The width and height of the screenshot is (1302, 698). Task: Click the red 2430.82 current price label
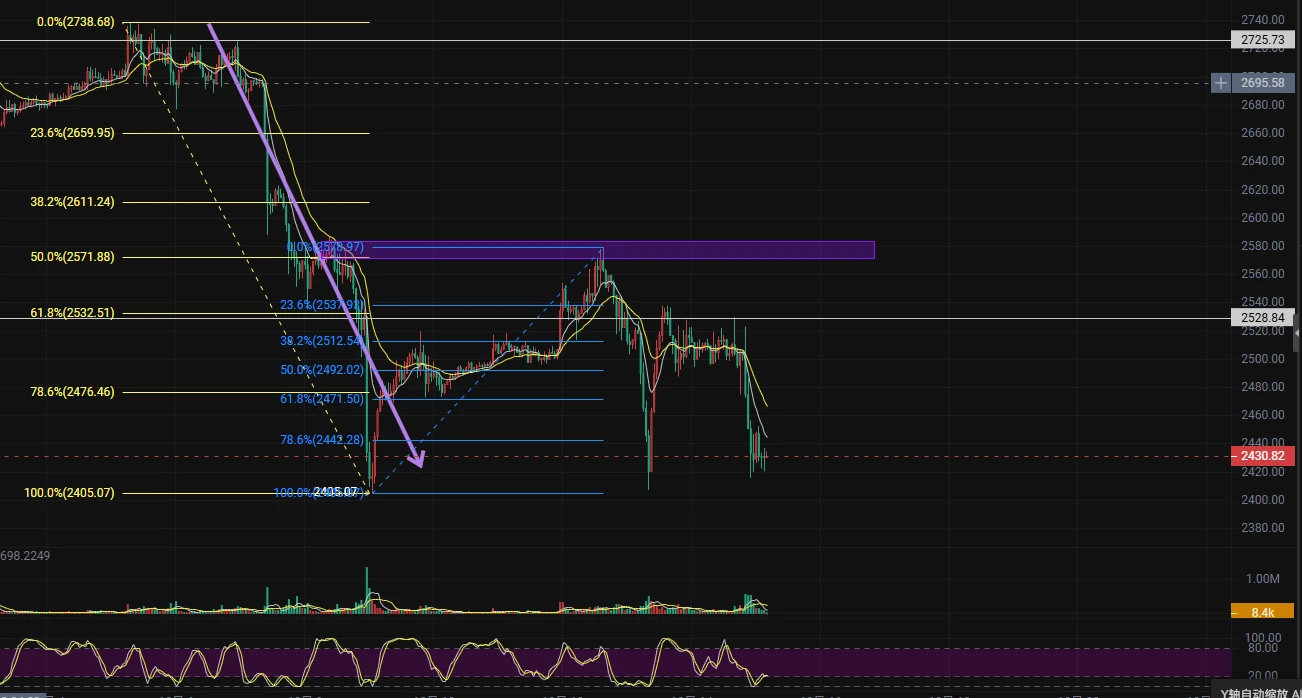pyautogui.click(x=1262, y=456)
